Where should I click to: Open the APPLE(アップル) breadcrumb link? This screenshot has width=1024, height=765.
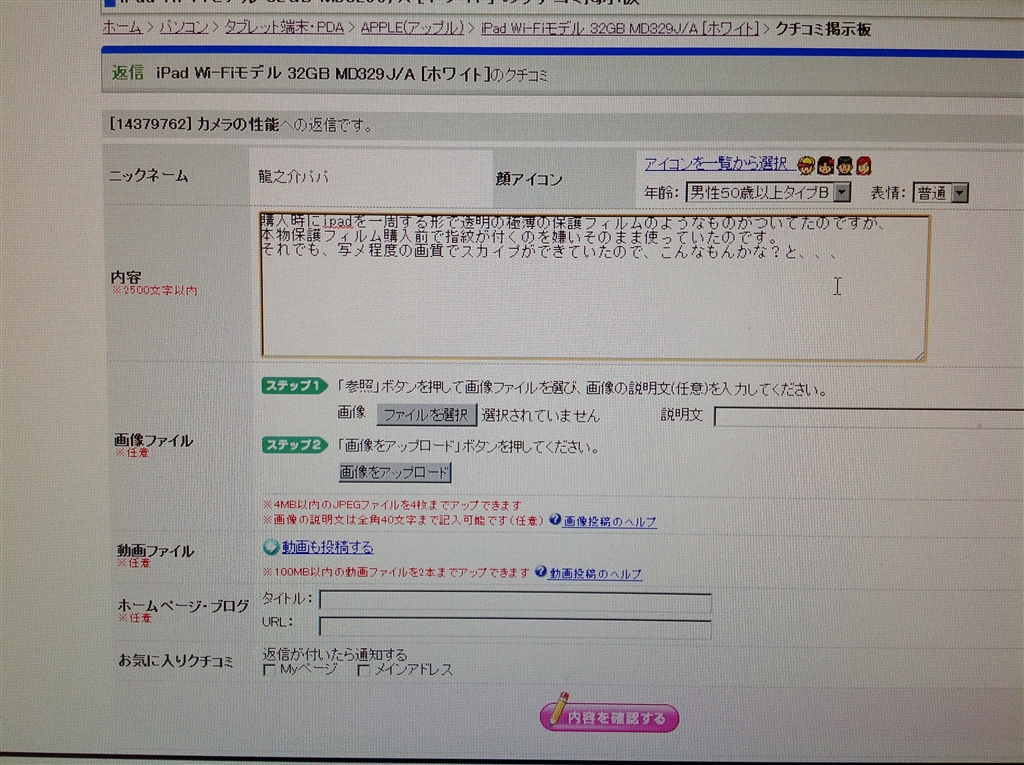coord(412,28)
